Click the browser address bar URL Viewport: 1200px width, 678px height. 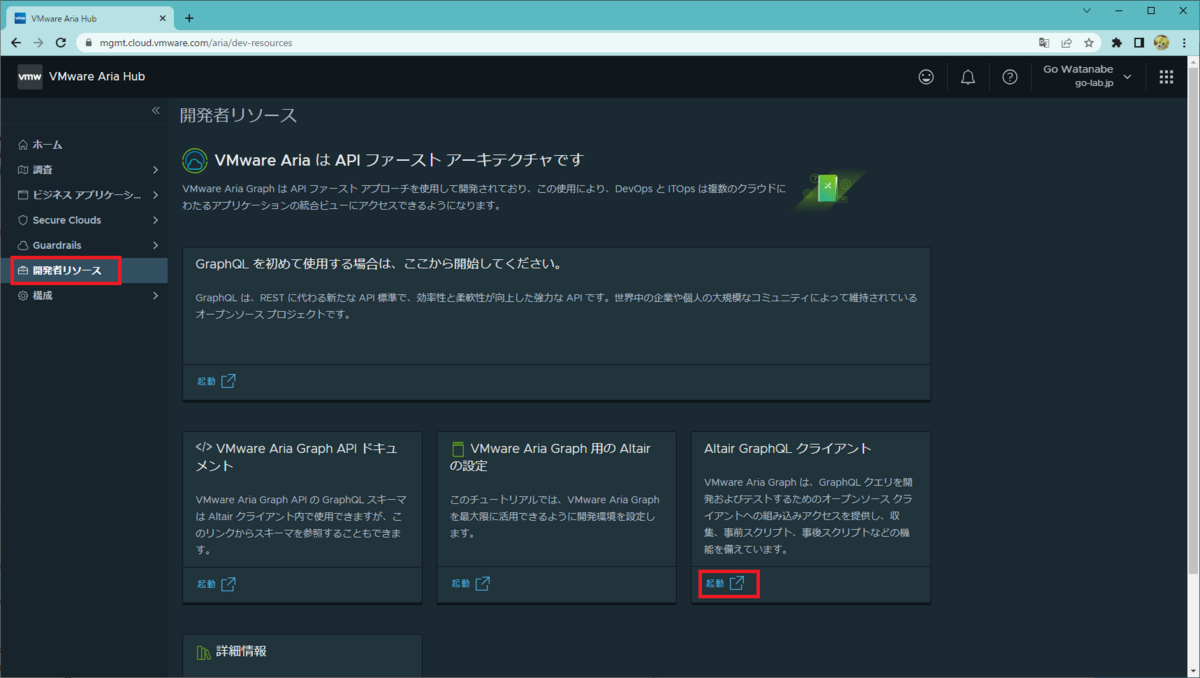tap(197, 43)
